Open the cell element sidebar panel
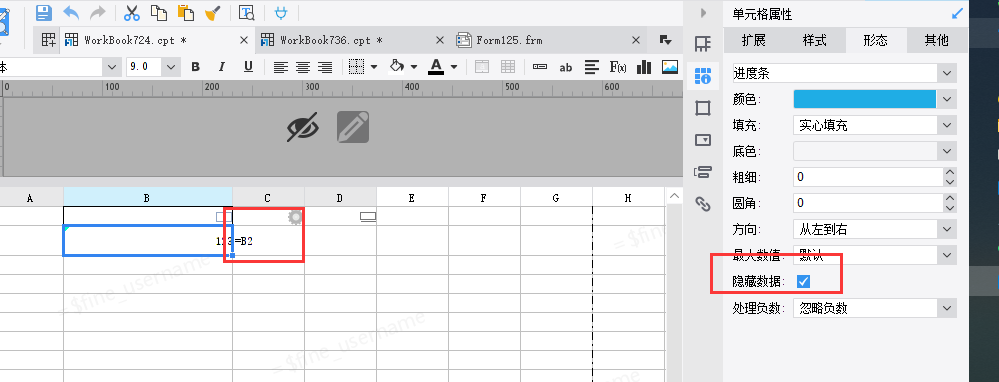The height and width of the screenshot is (382, 999). (703, 44)
